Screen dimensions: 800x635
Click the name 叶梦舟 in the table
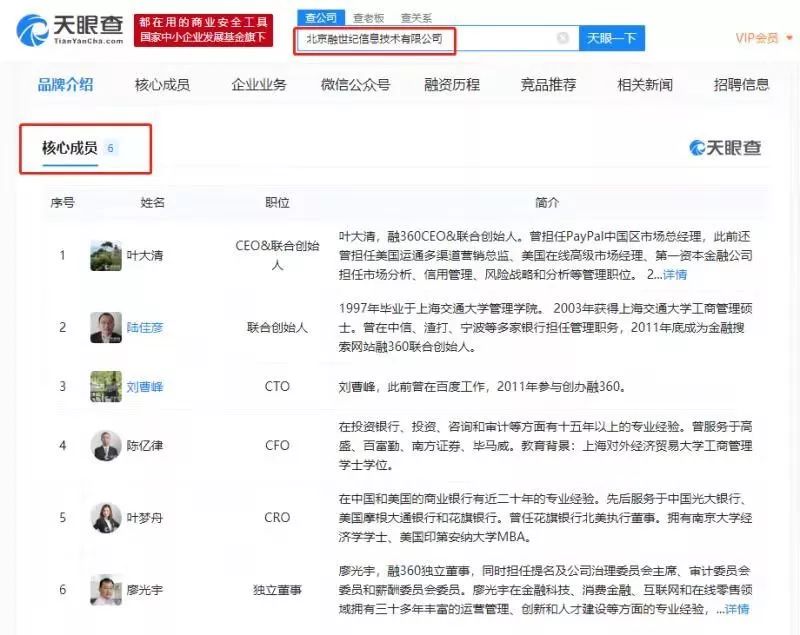(145, 518)
